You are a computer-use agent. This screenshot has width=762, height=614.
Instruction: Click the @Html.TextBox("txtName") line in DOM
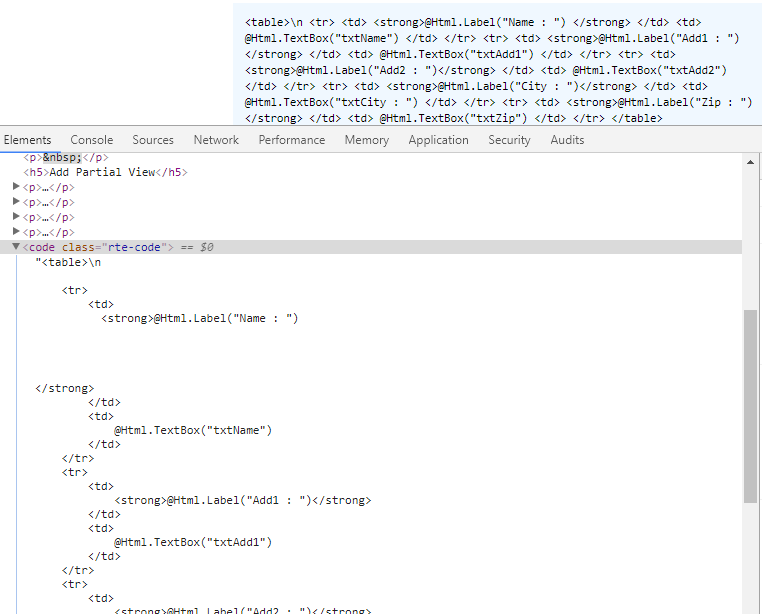[193, 430]
